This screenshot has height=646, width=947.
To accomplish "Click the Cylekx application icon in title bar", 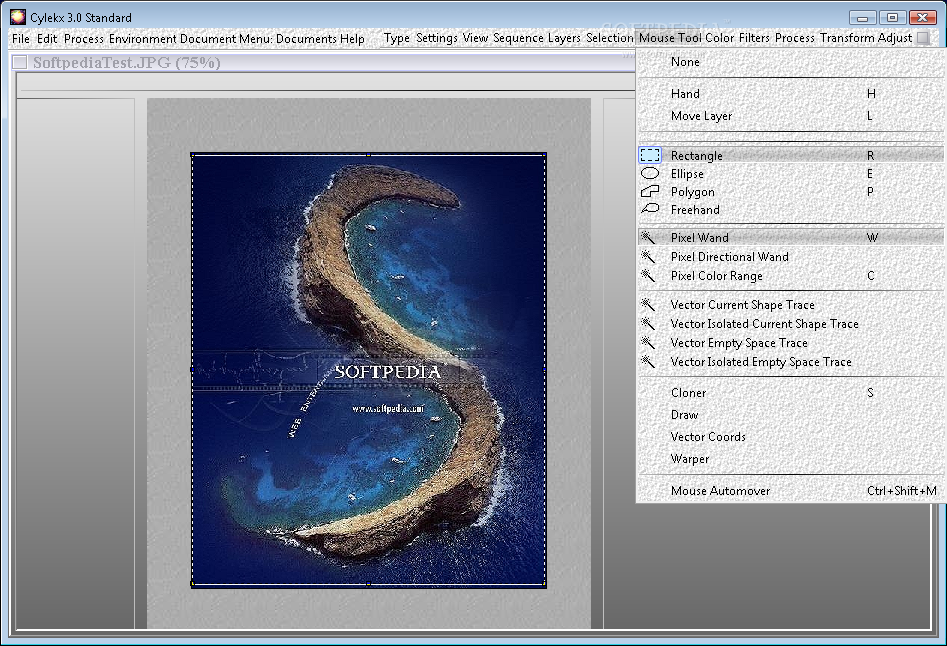I will (18, 17).
